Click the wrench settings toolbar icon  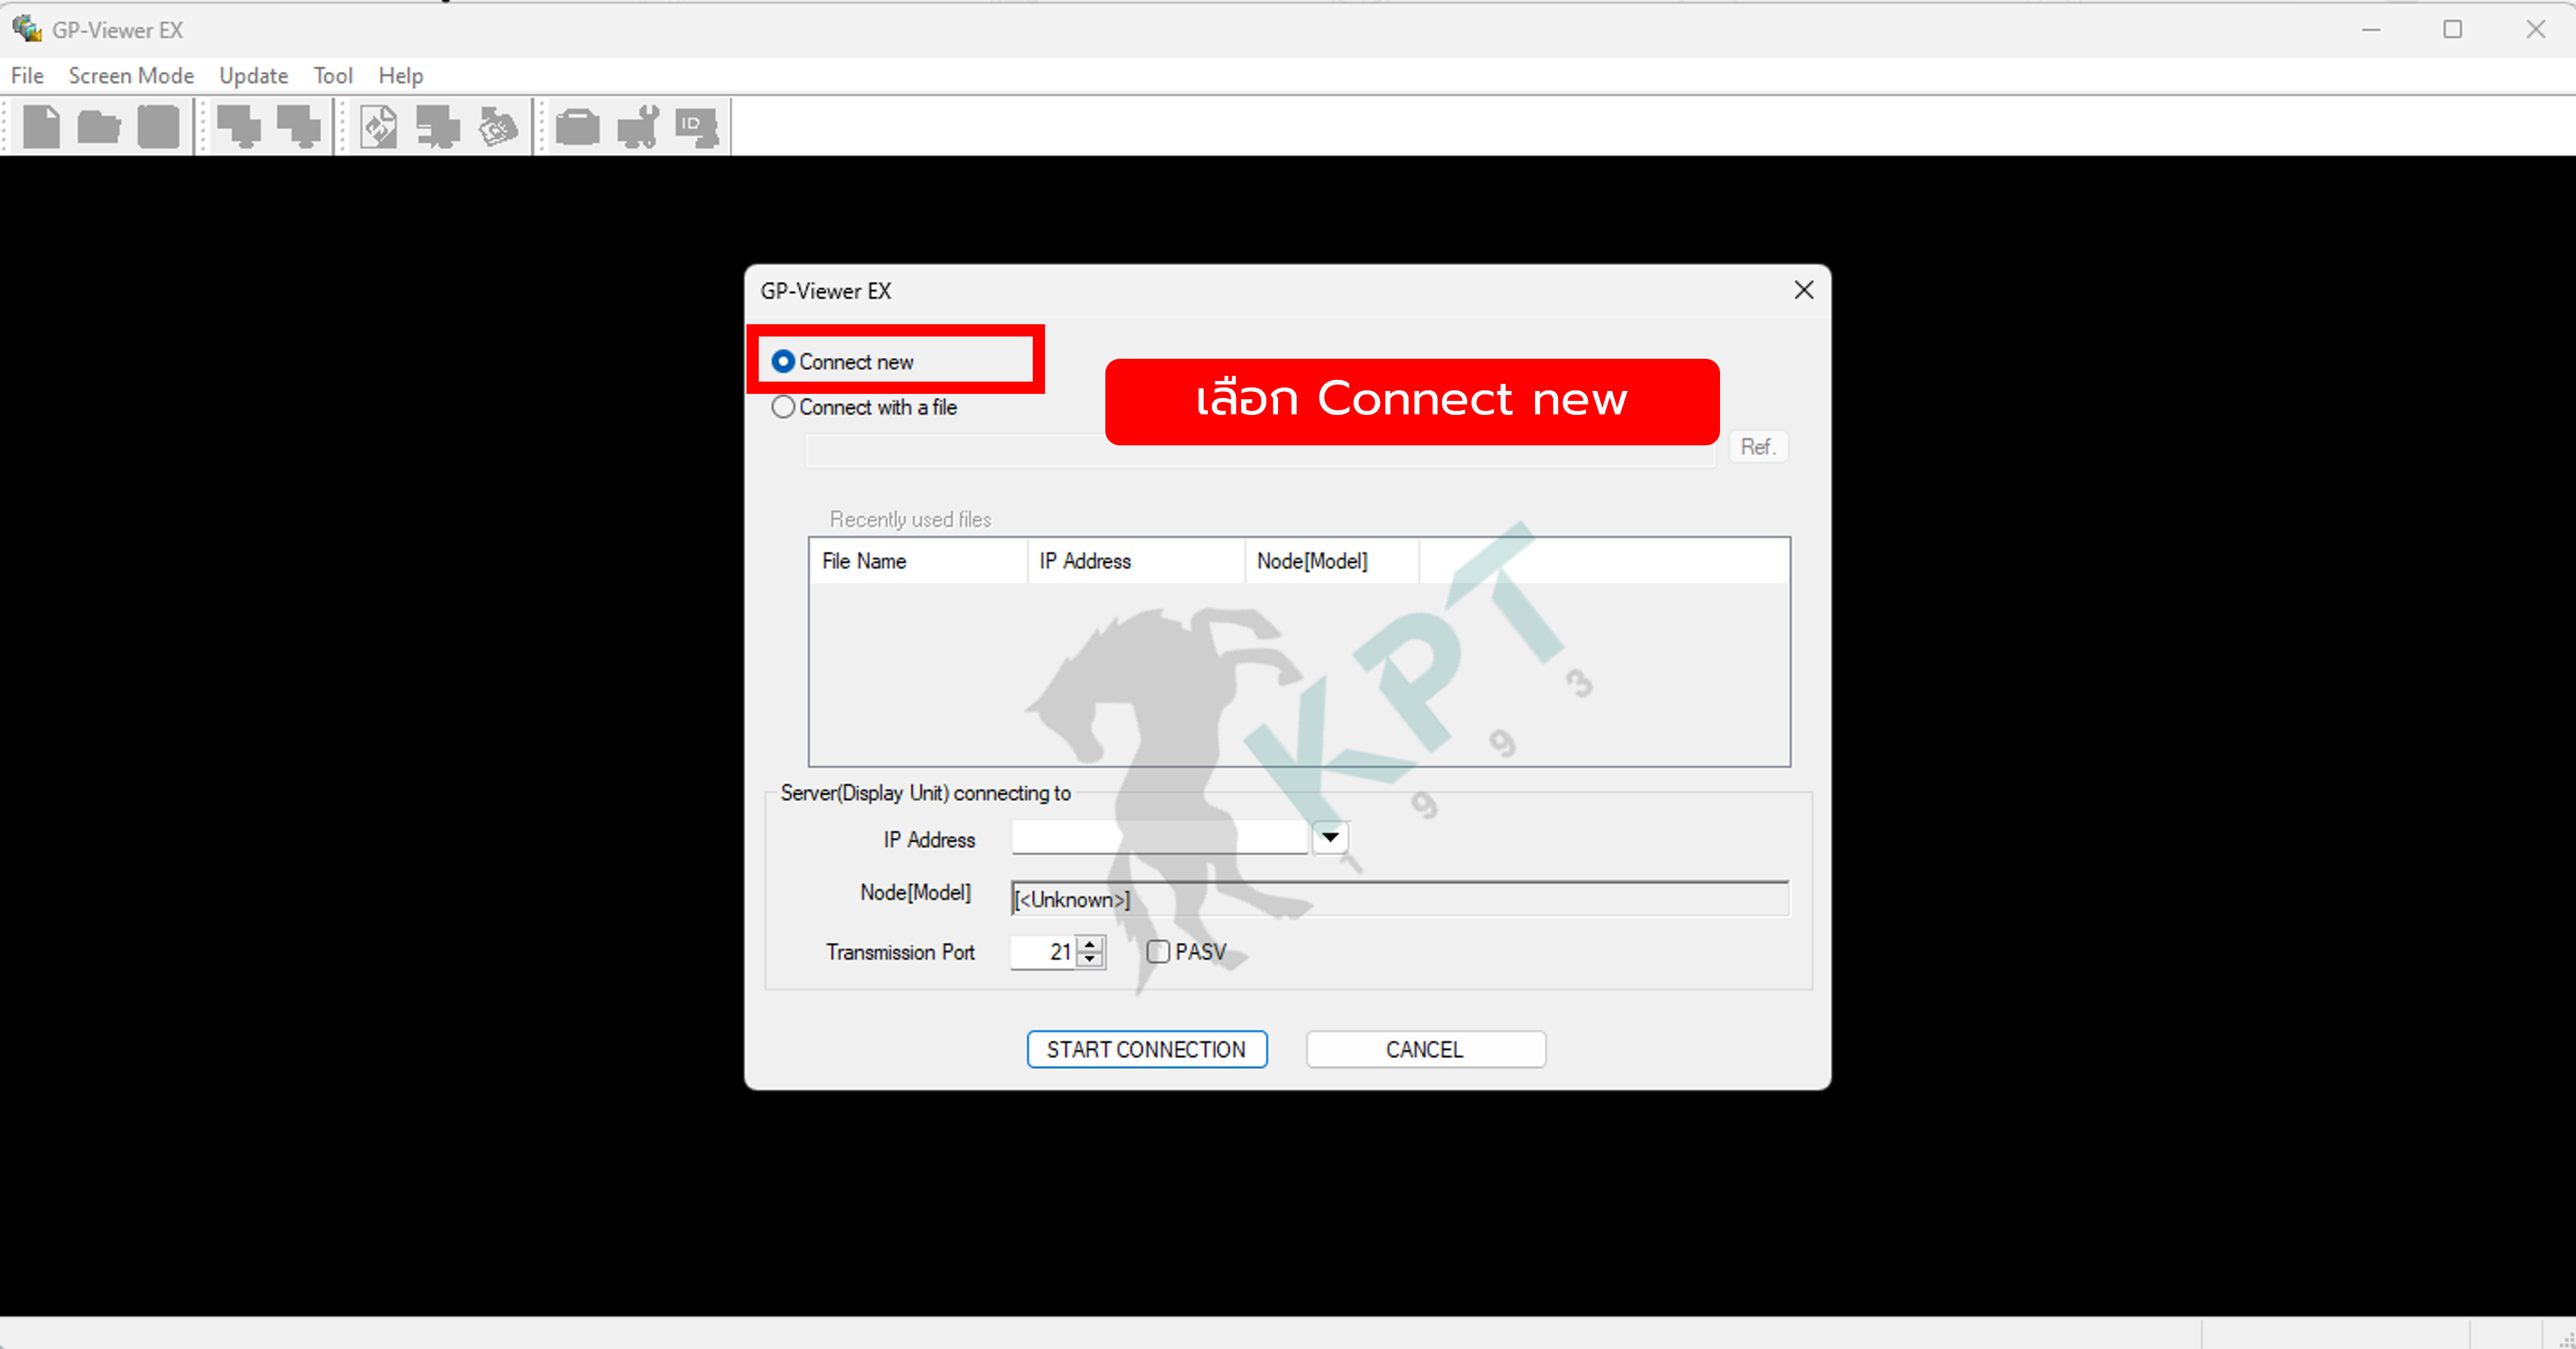pos(638,127)
